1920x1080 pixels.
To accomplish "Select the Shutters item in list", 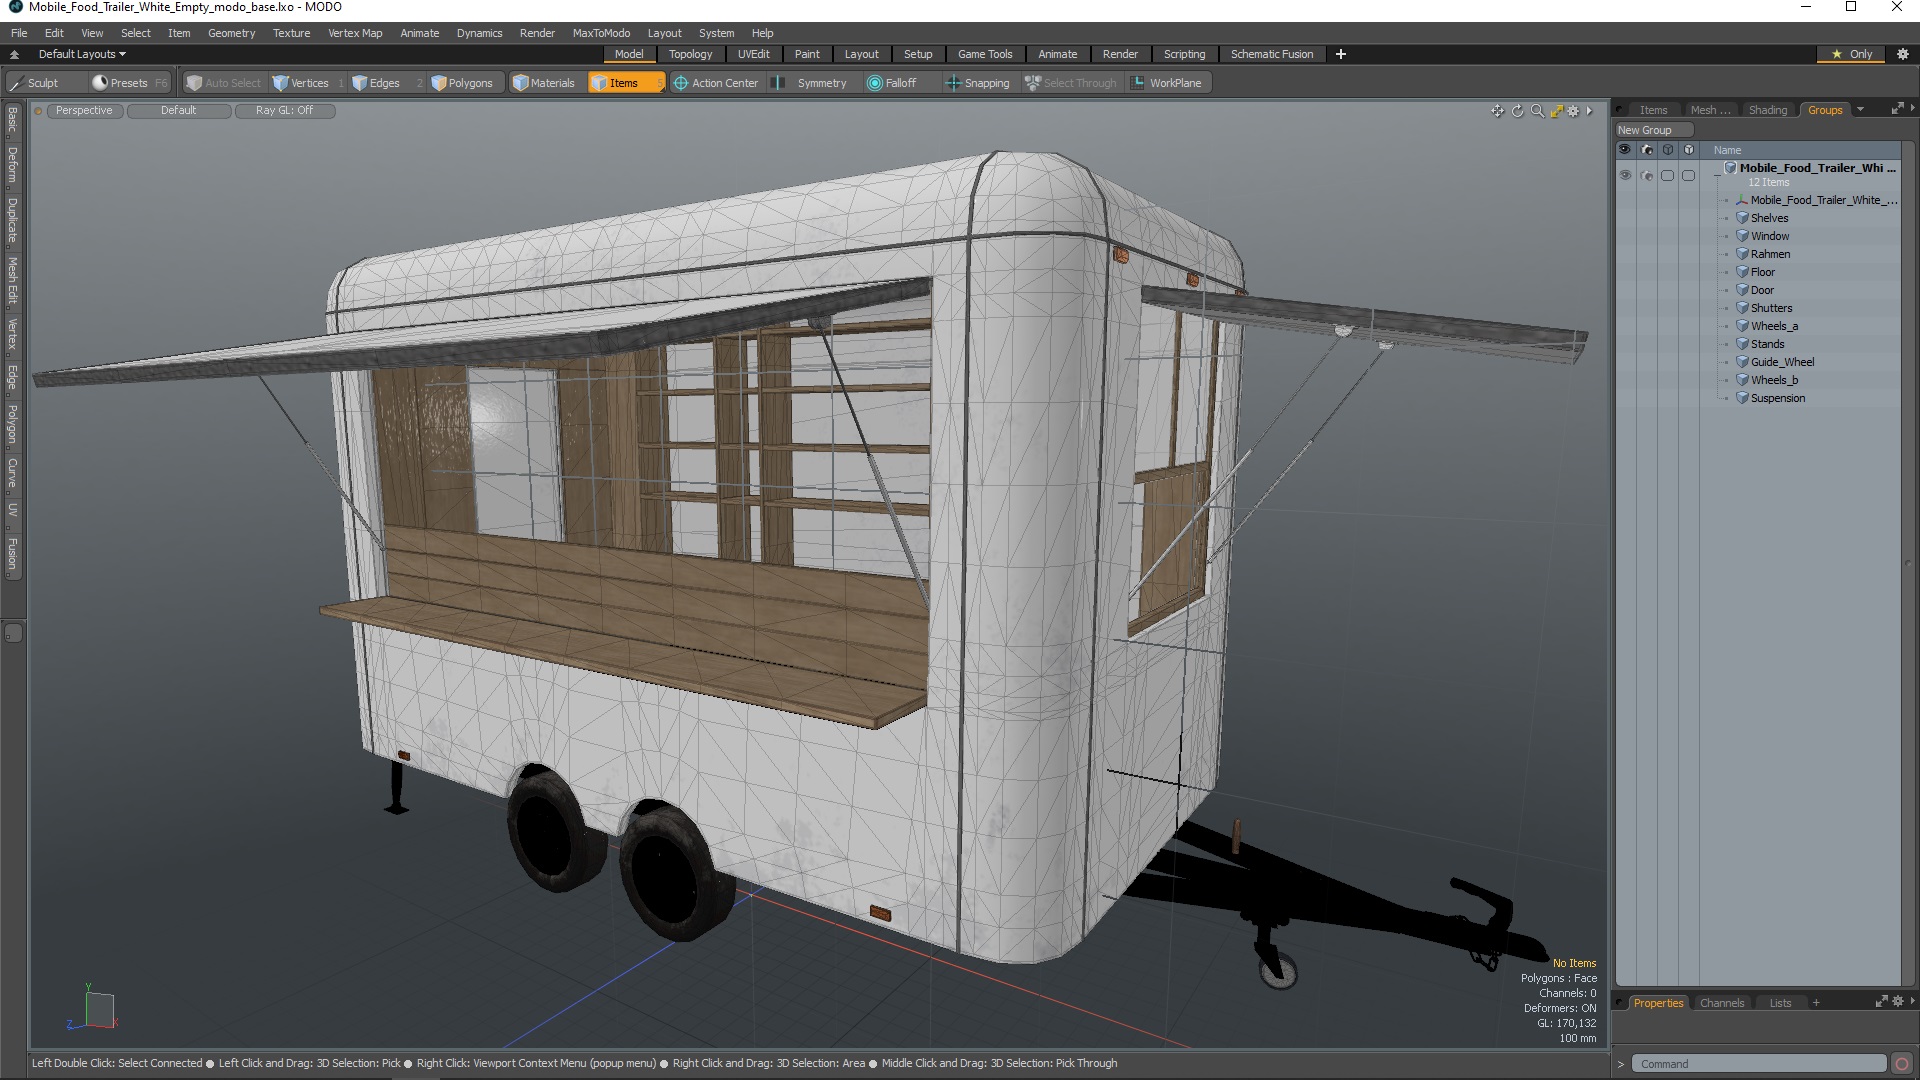I will pos(1771,308).
